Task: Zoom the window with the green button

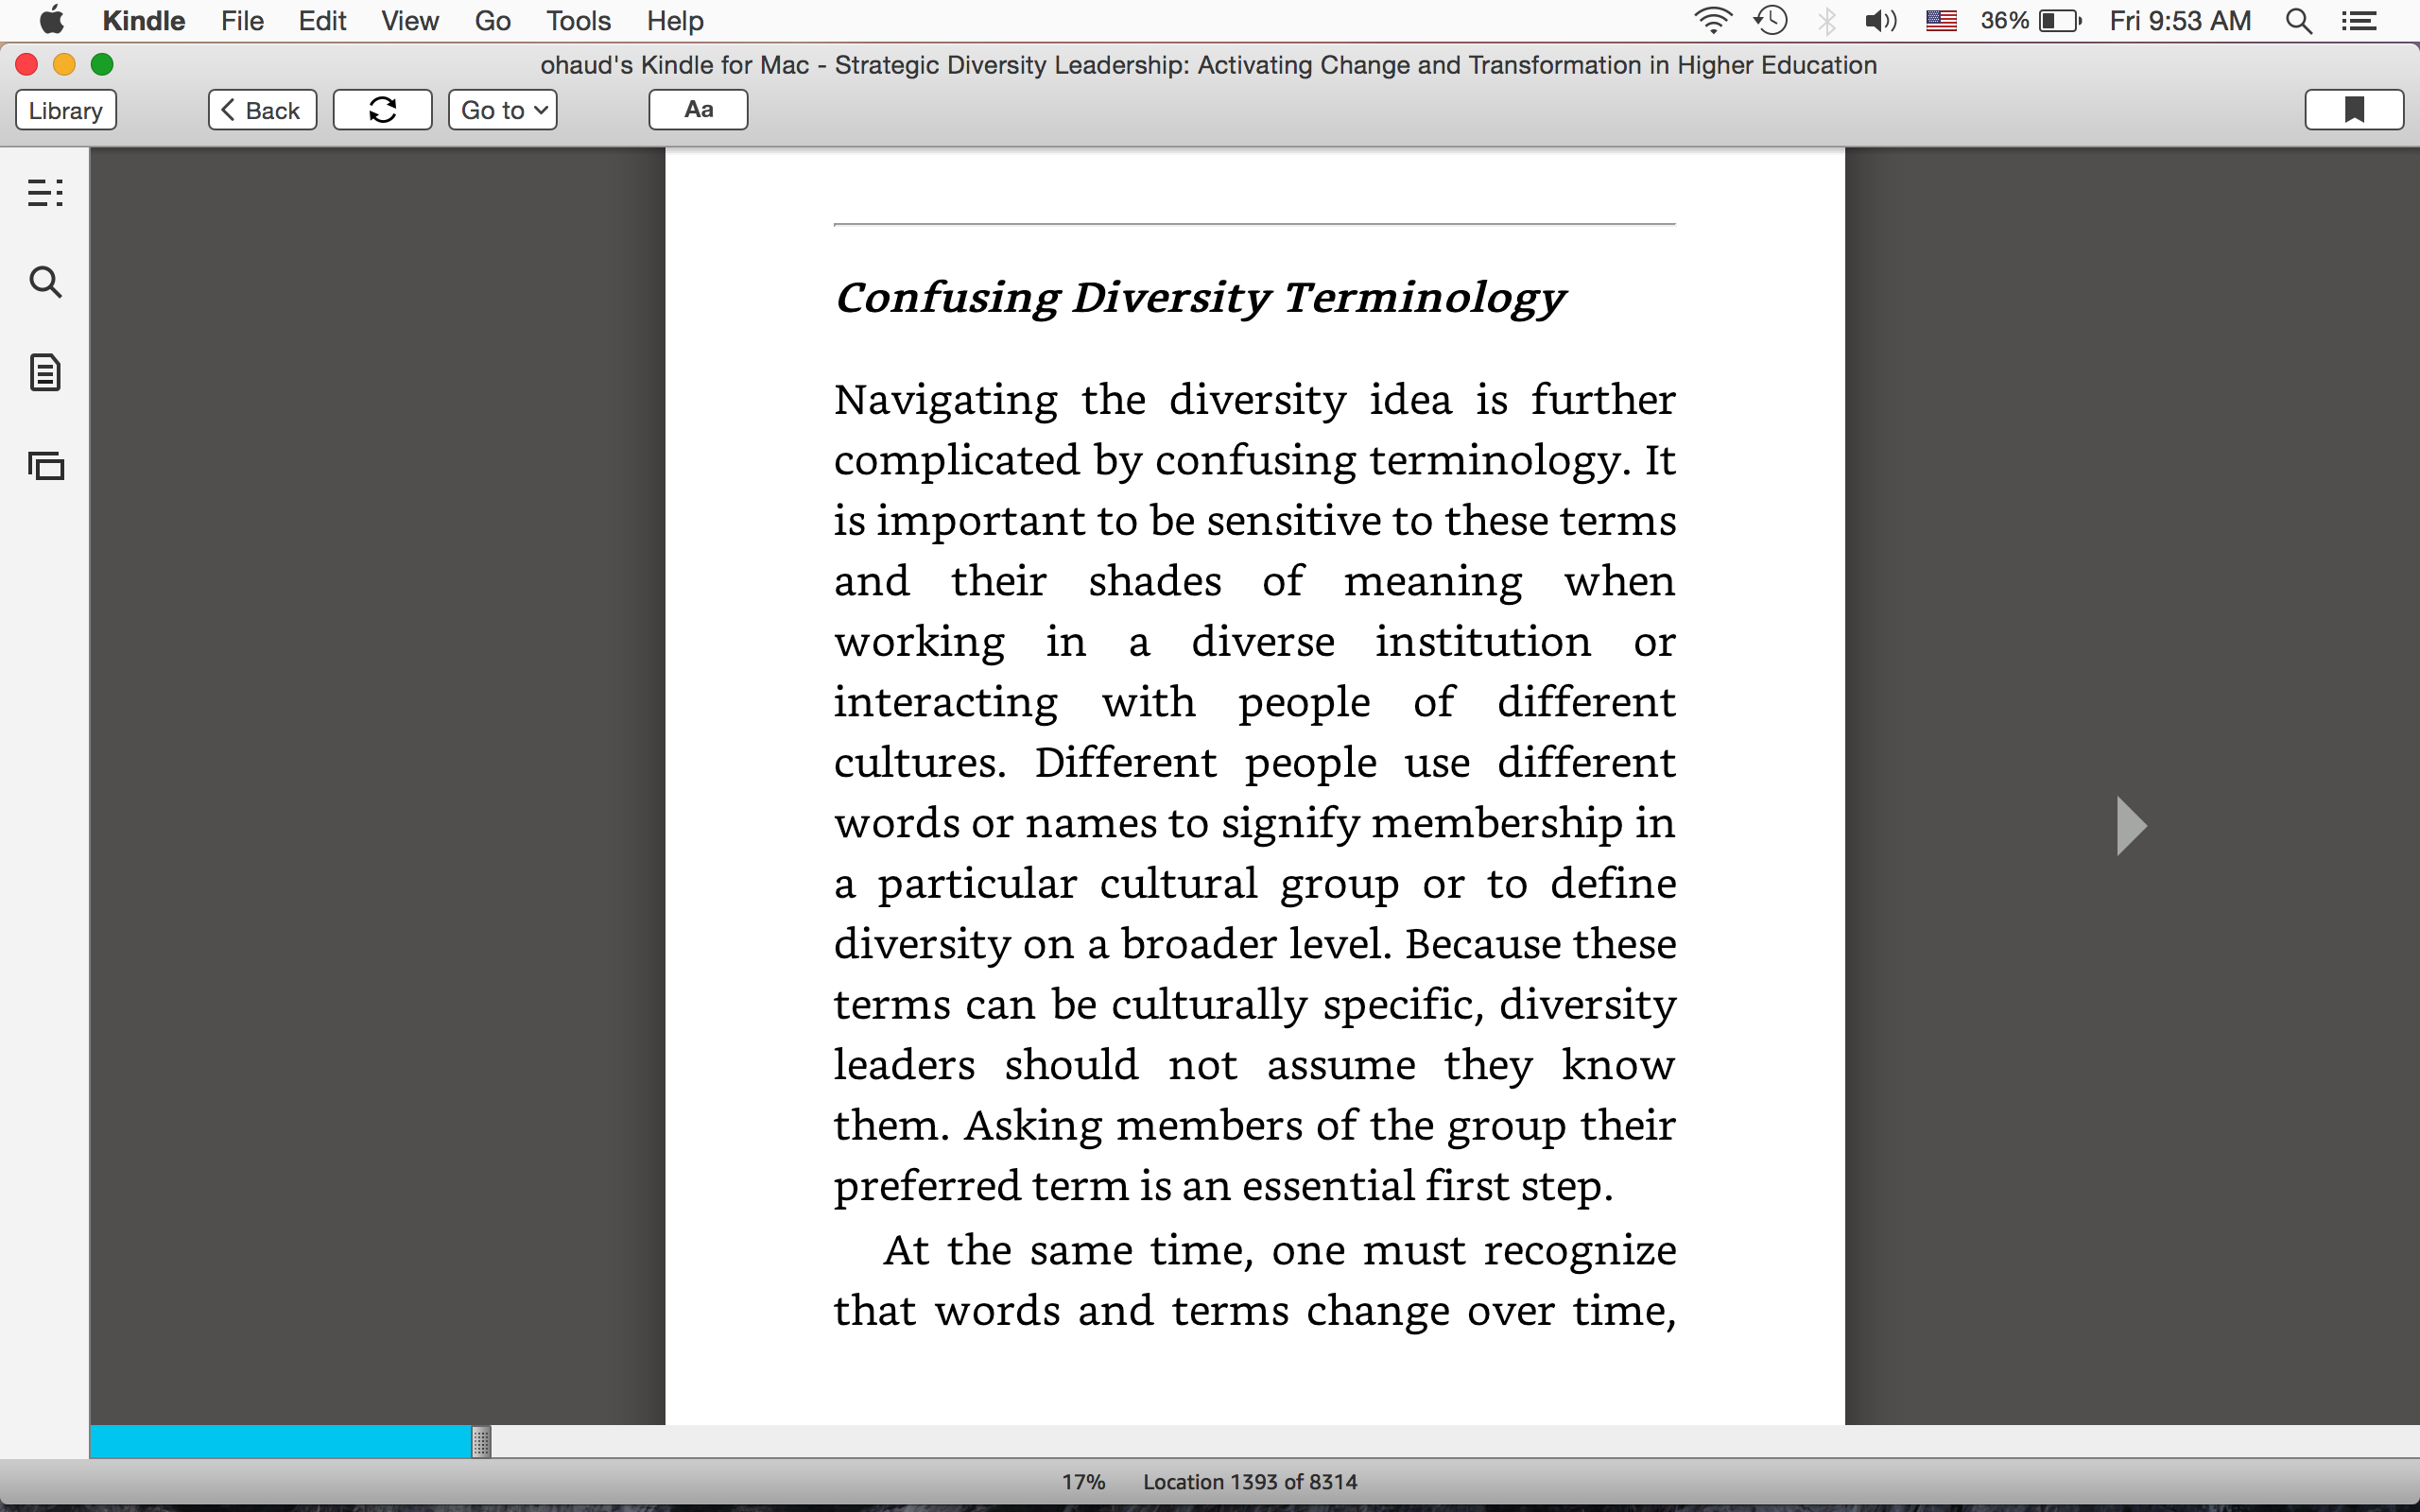Action: tap(102, 65)
